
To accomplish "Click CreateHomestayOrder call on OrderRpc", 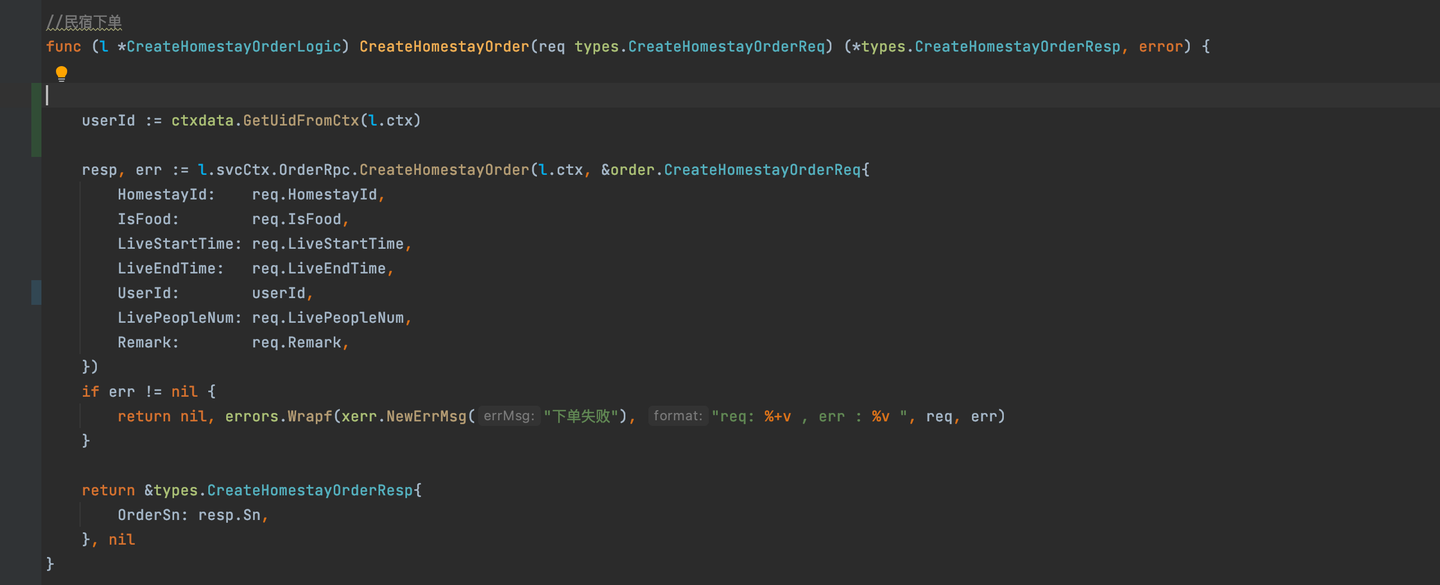I will pos(444,170).
